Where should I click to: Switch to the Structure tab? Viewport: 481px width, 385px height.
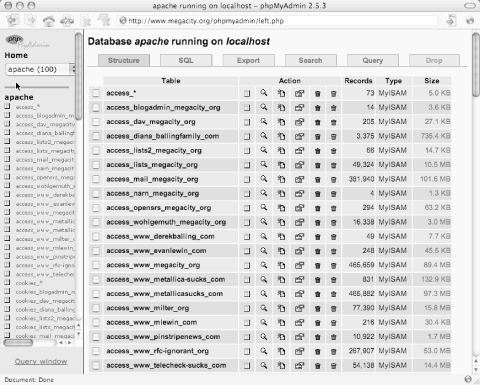[x=124, y=60]
